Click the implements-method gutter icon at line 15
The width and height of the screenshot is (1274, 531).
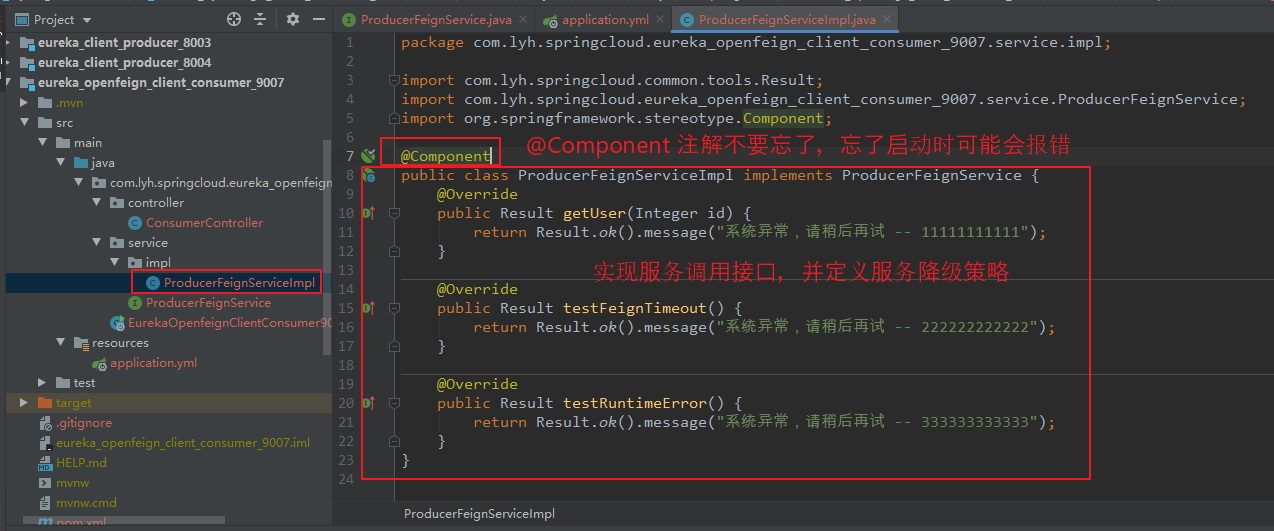point(367,308)
